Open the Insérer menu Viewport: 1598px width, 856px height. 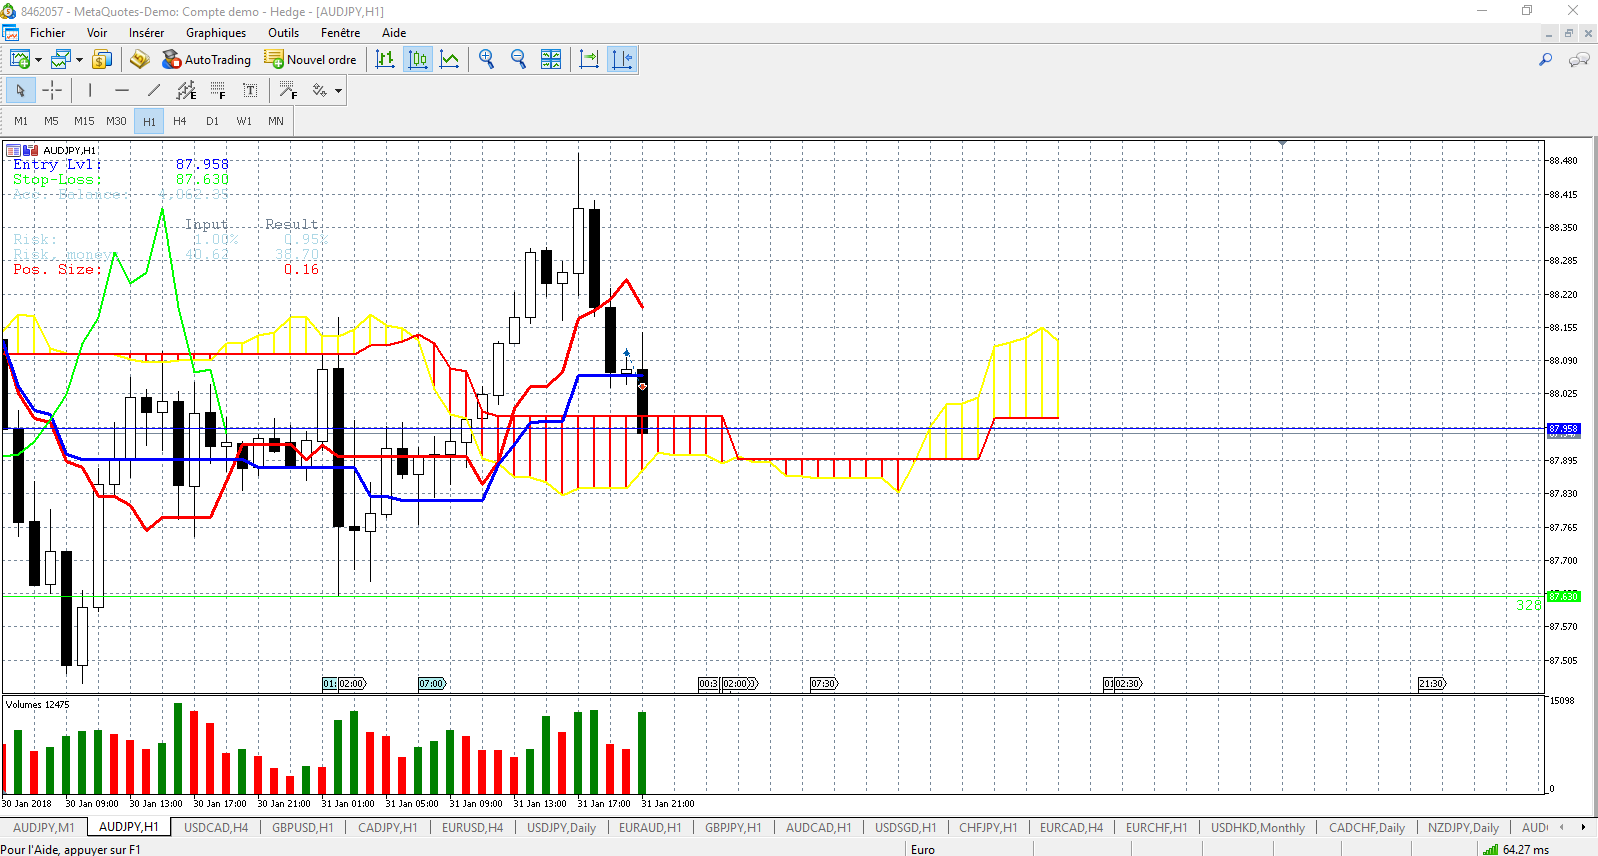[146, 33]
